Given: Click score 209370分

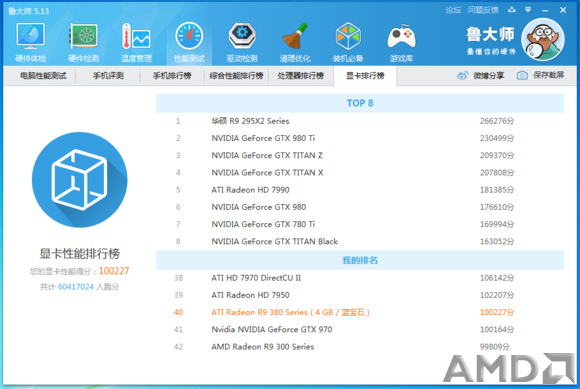Looking at the screenshot, I should click(x=497, y=155).
